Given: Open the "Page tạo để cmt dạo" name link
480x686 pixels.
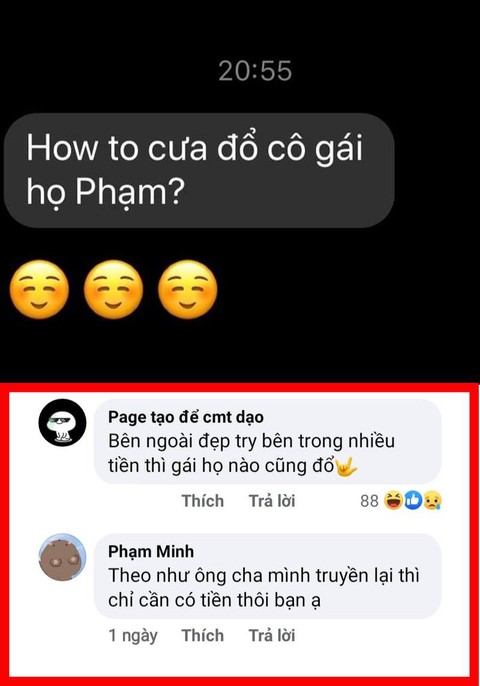Looking at the screenshot, I should [186, 417].
